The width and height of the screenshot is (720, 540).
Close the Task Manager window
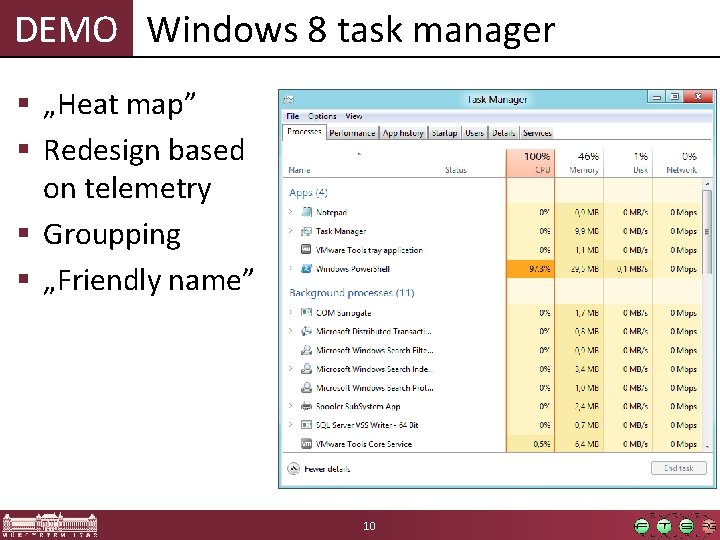[x=698, y=97]
